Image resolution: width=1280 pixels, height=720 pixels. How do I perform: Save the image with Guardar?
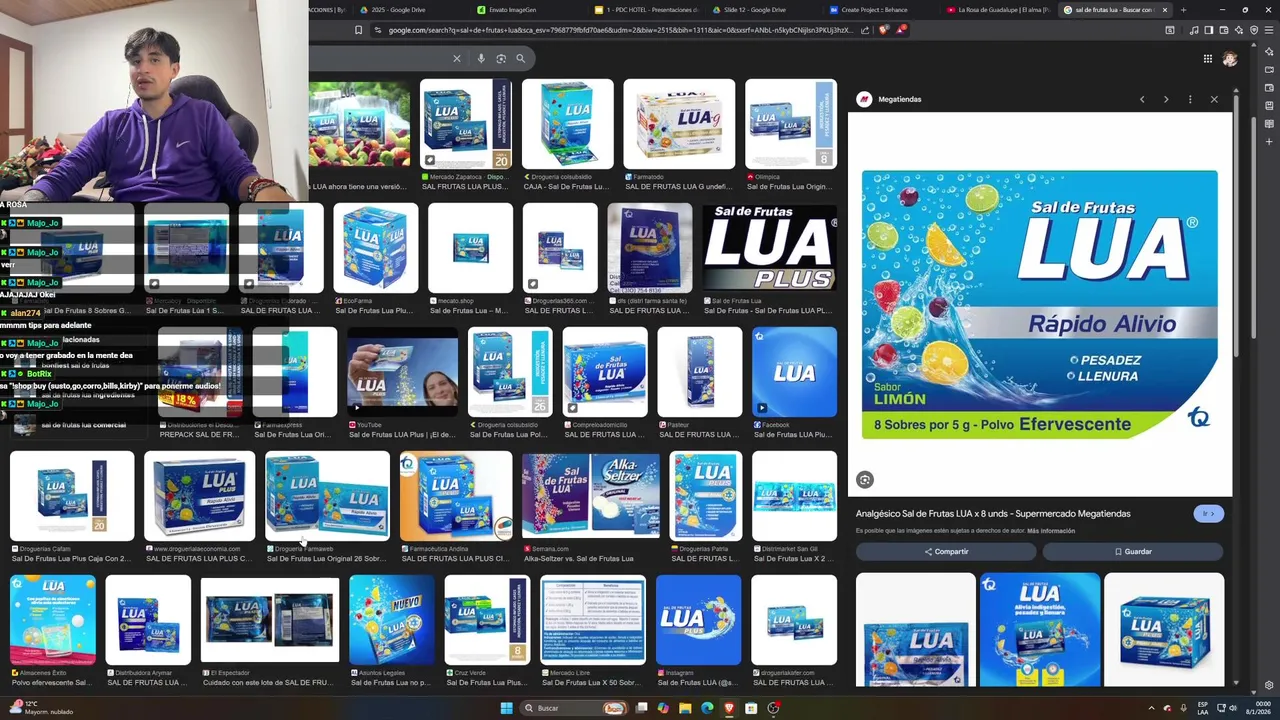[1133, 551]
